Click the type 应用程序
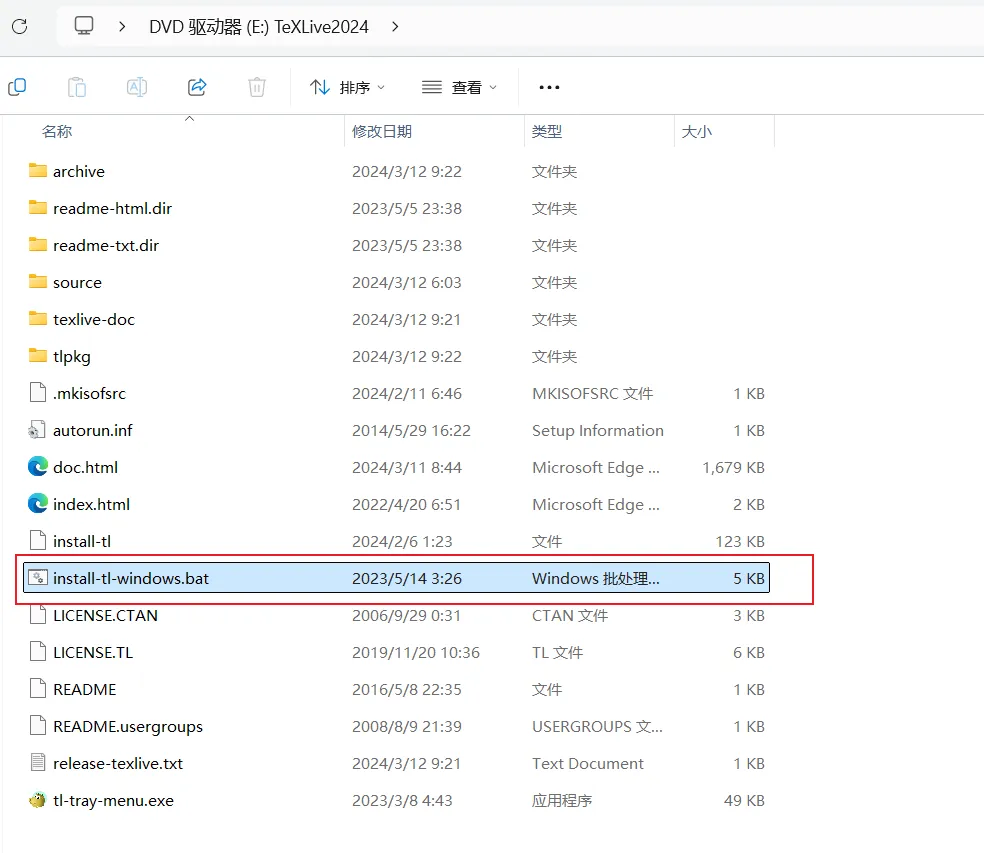 click(562, 800)
